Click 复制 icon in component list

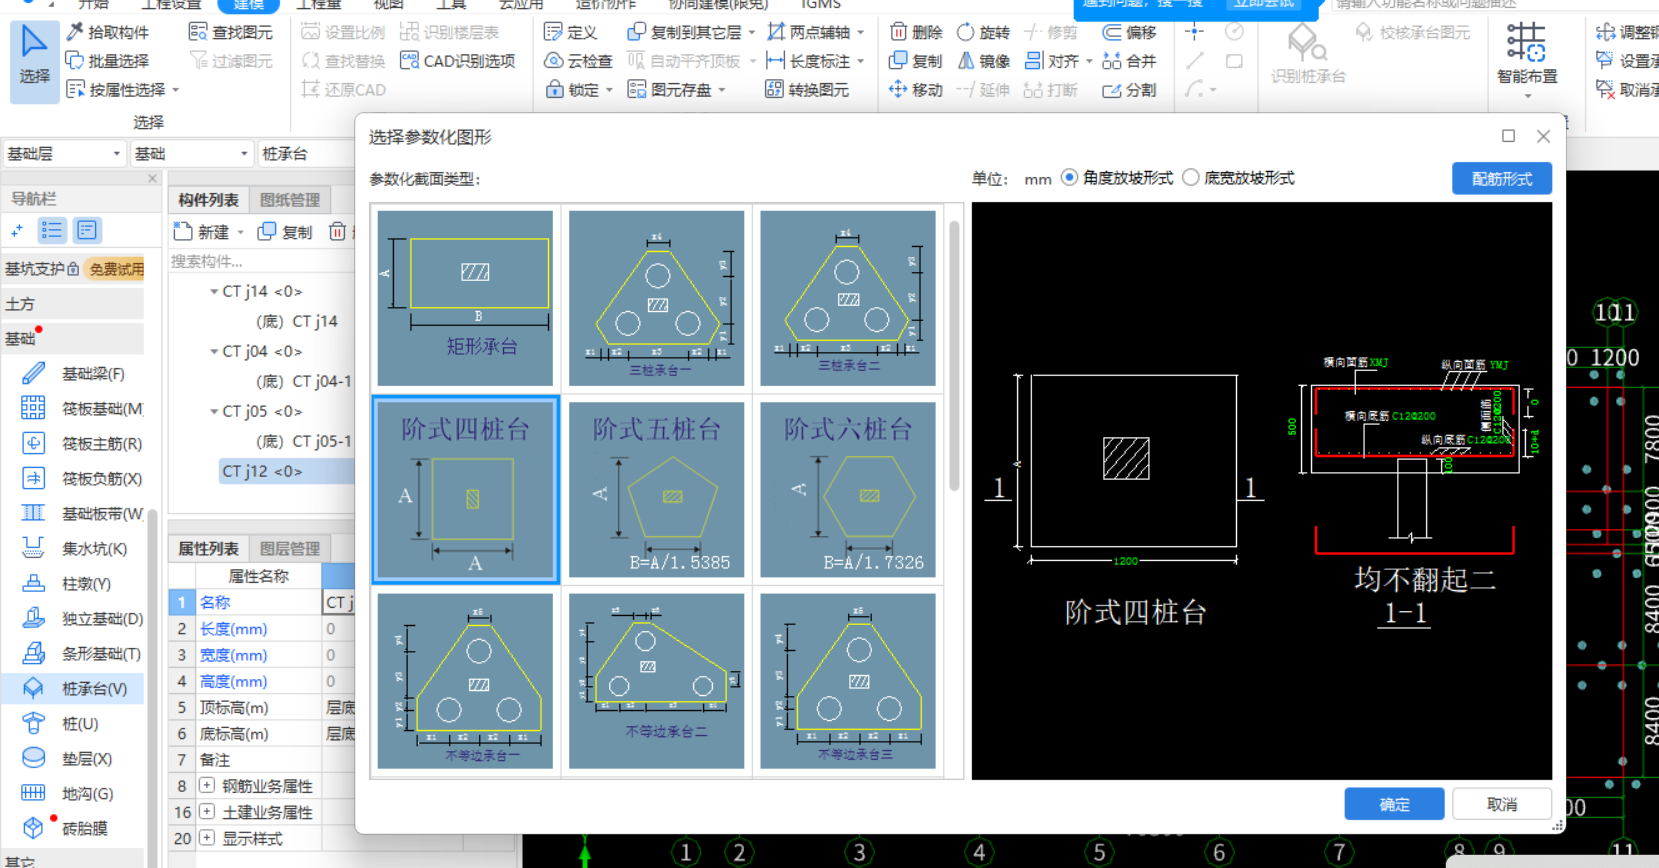click(285, 232)
